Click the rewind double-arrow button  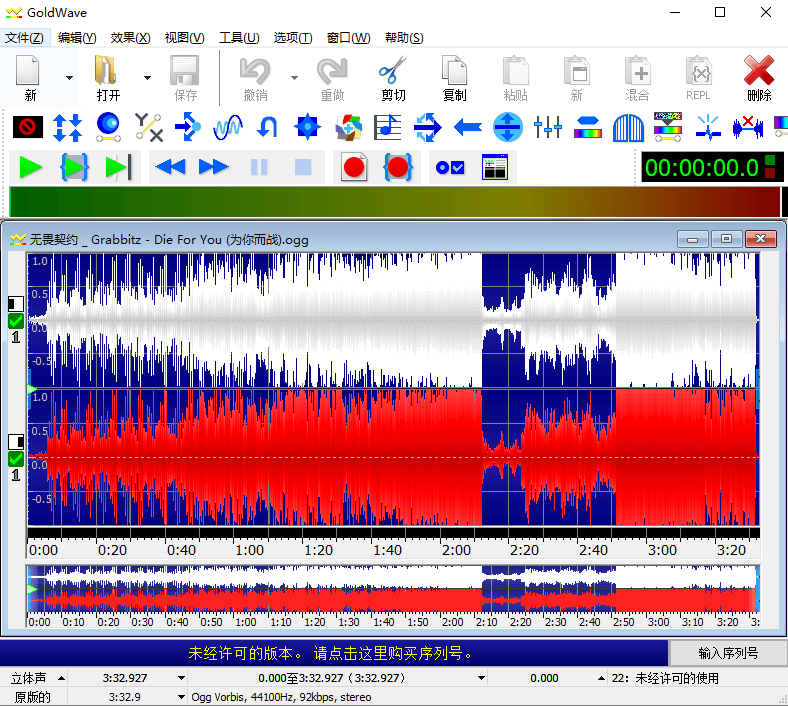170,167
